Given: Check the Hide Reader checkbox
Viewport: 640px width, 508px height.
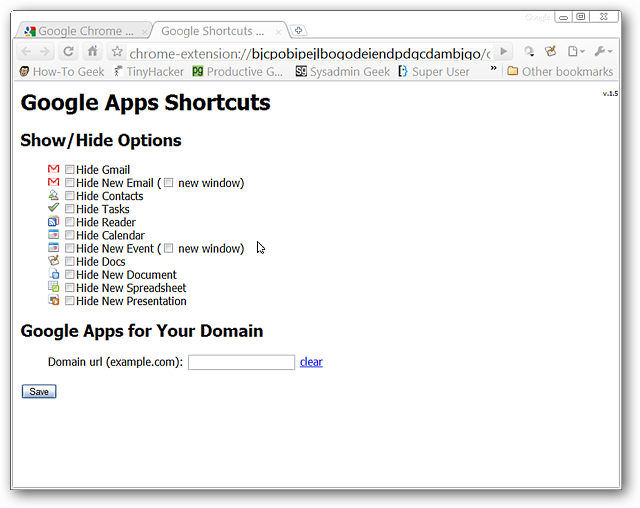Looking at the screenshot, I should (x=70, y=222).
